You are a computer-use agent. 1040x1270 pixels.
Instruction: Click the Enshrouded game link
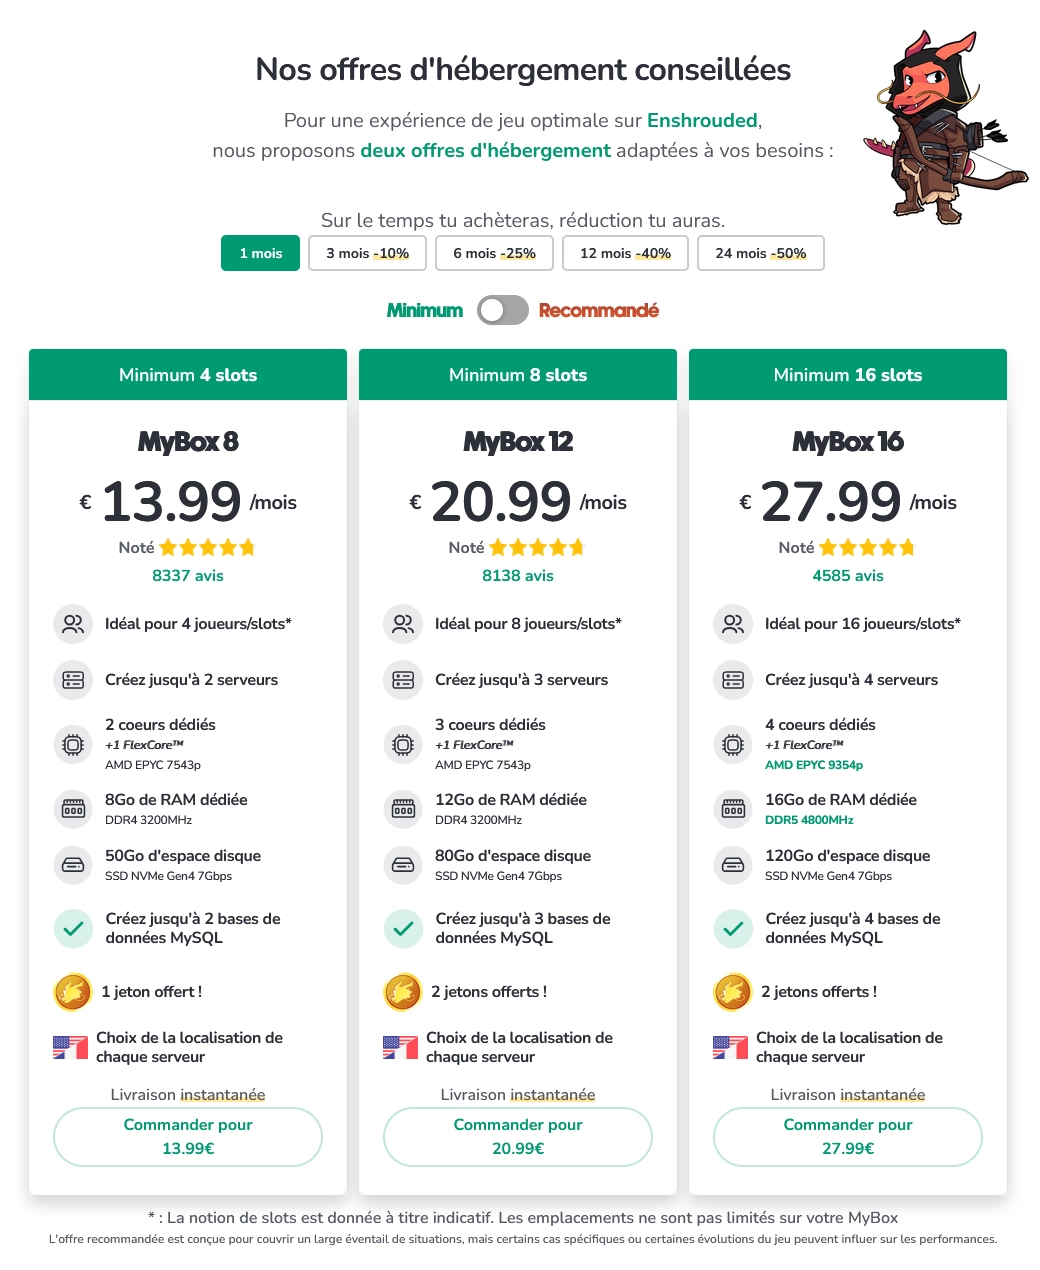pyautogui.click(x=702, y=121)
